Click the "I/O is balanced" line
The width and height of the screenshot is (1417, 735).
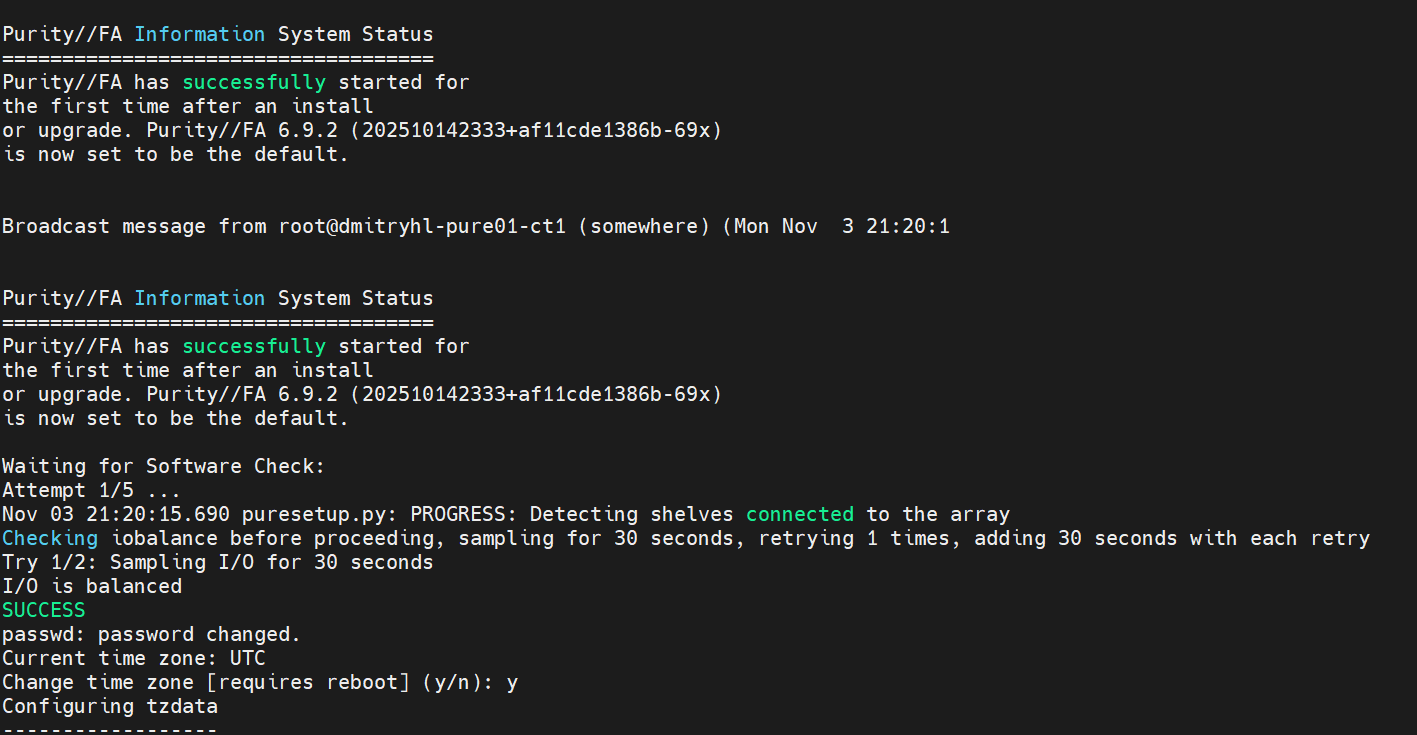point(92,586)
